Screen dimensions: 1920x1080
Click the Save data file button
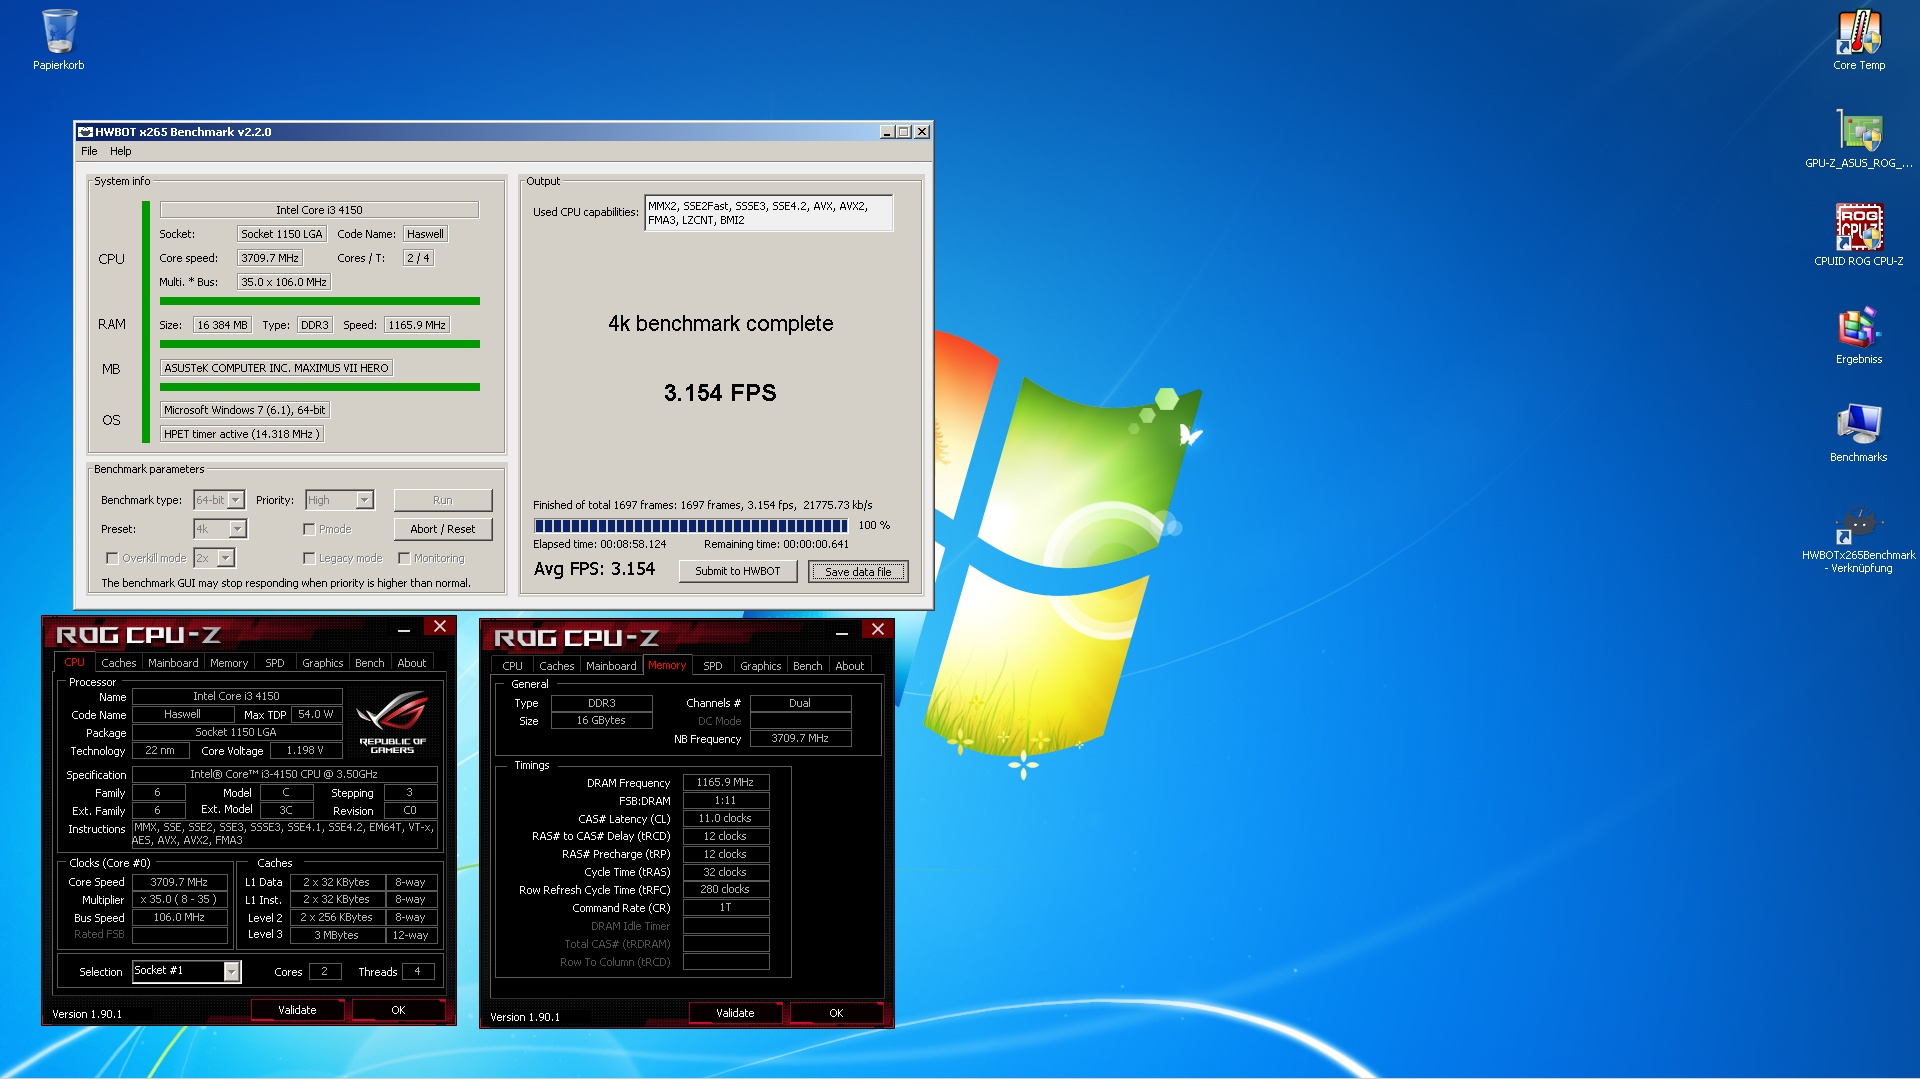[858, 572]
